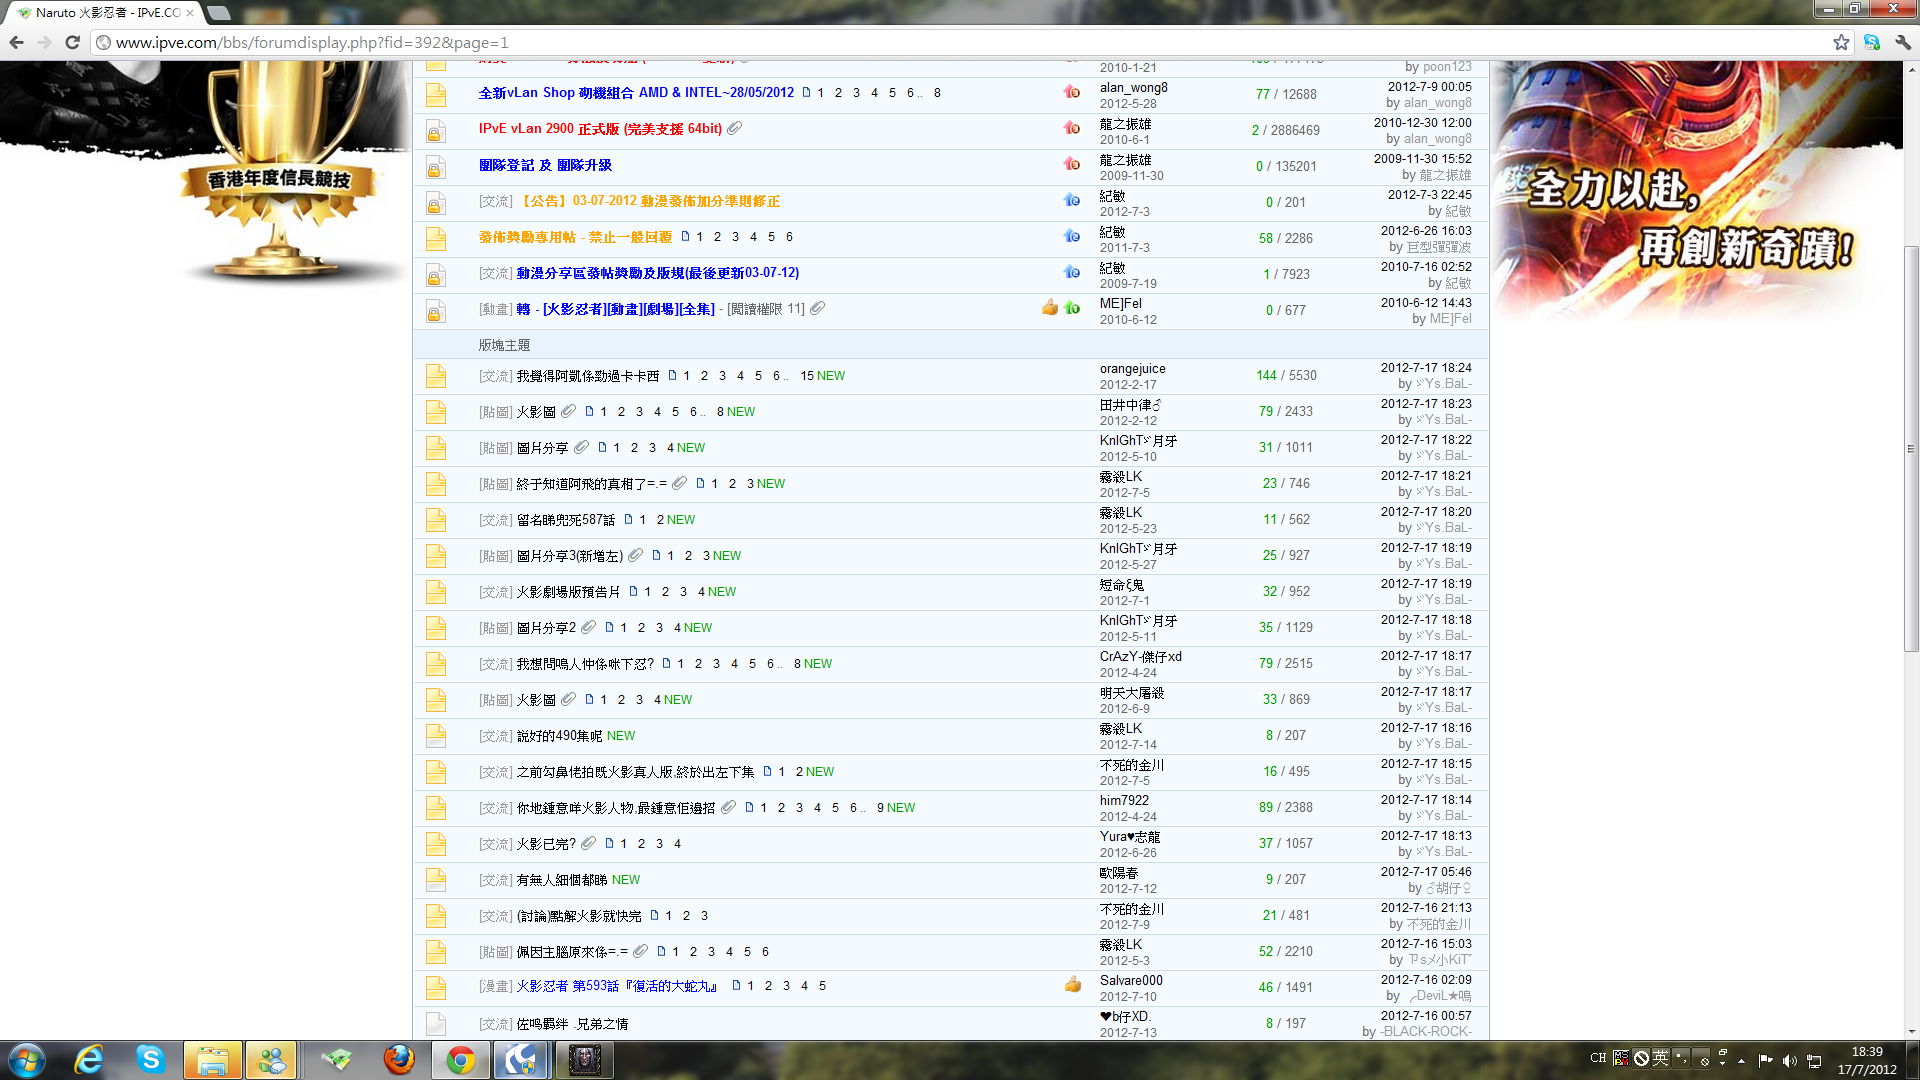The width and height of the screenshot is (1920, 1080).
Task: Bookmark page with the star icon
Action: tap(1841, 42)
